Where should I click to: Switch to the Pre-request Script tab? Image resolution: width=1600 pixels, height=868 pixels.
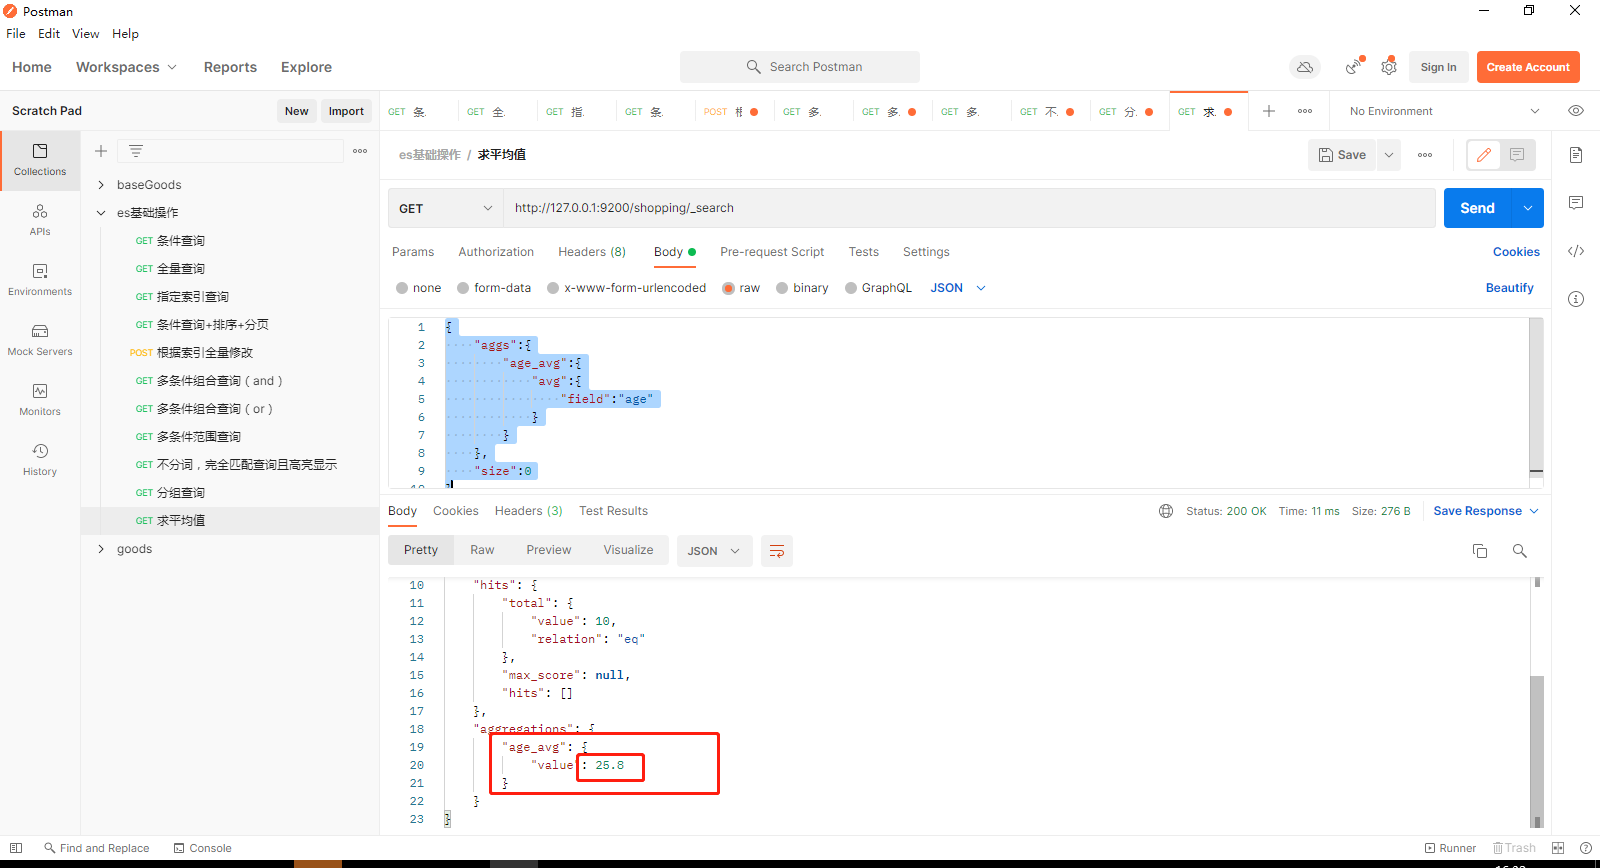coord(772,252)
